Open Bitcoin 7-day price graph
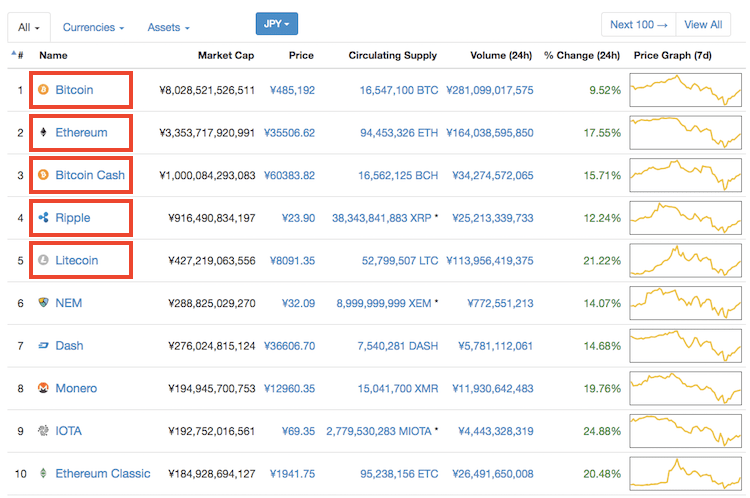Screen dimensions: 750x498 685,89
